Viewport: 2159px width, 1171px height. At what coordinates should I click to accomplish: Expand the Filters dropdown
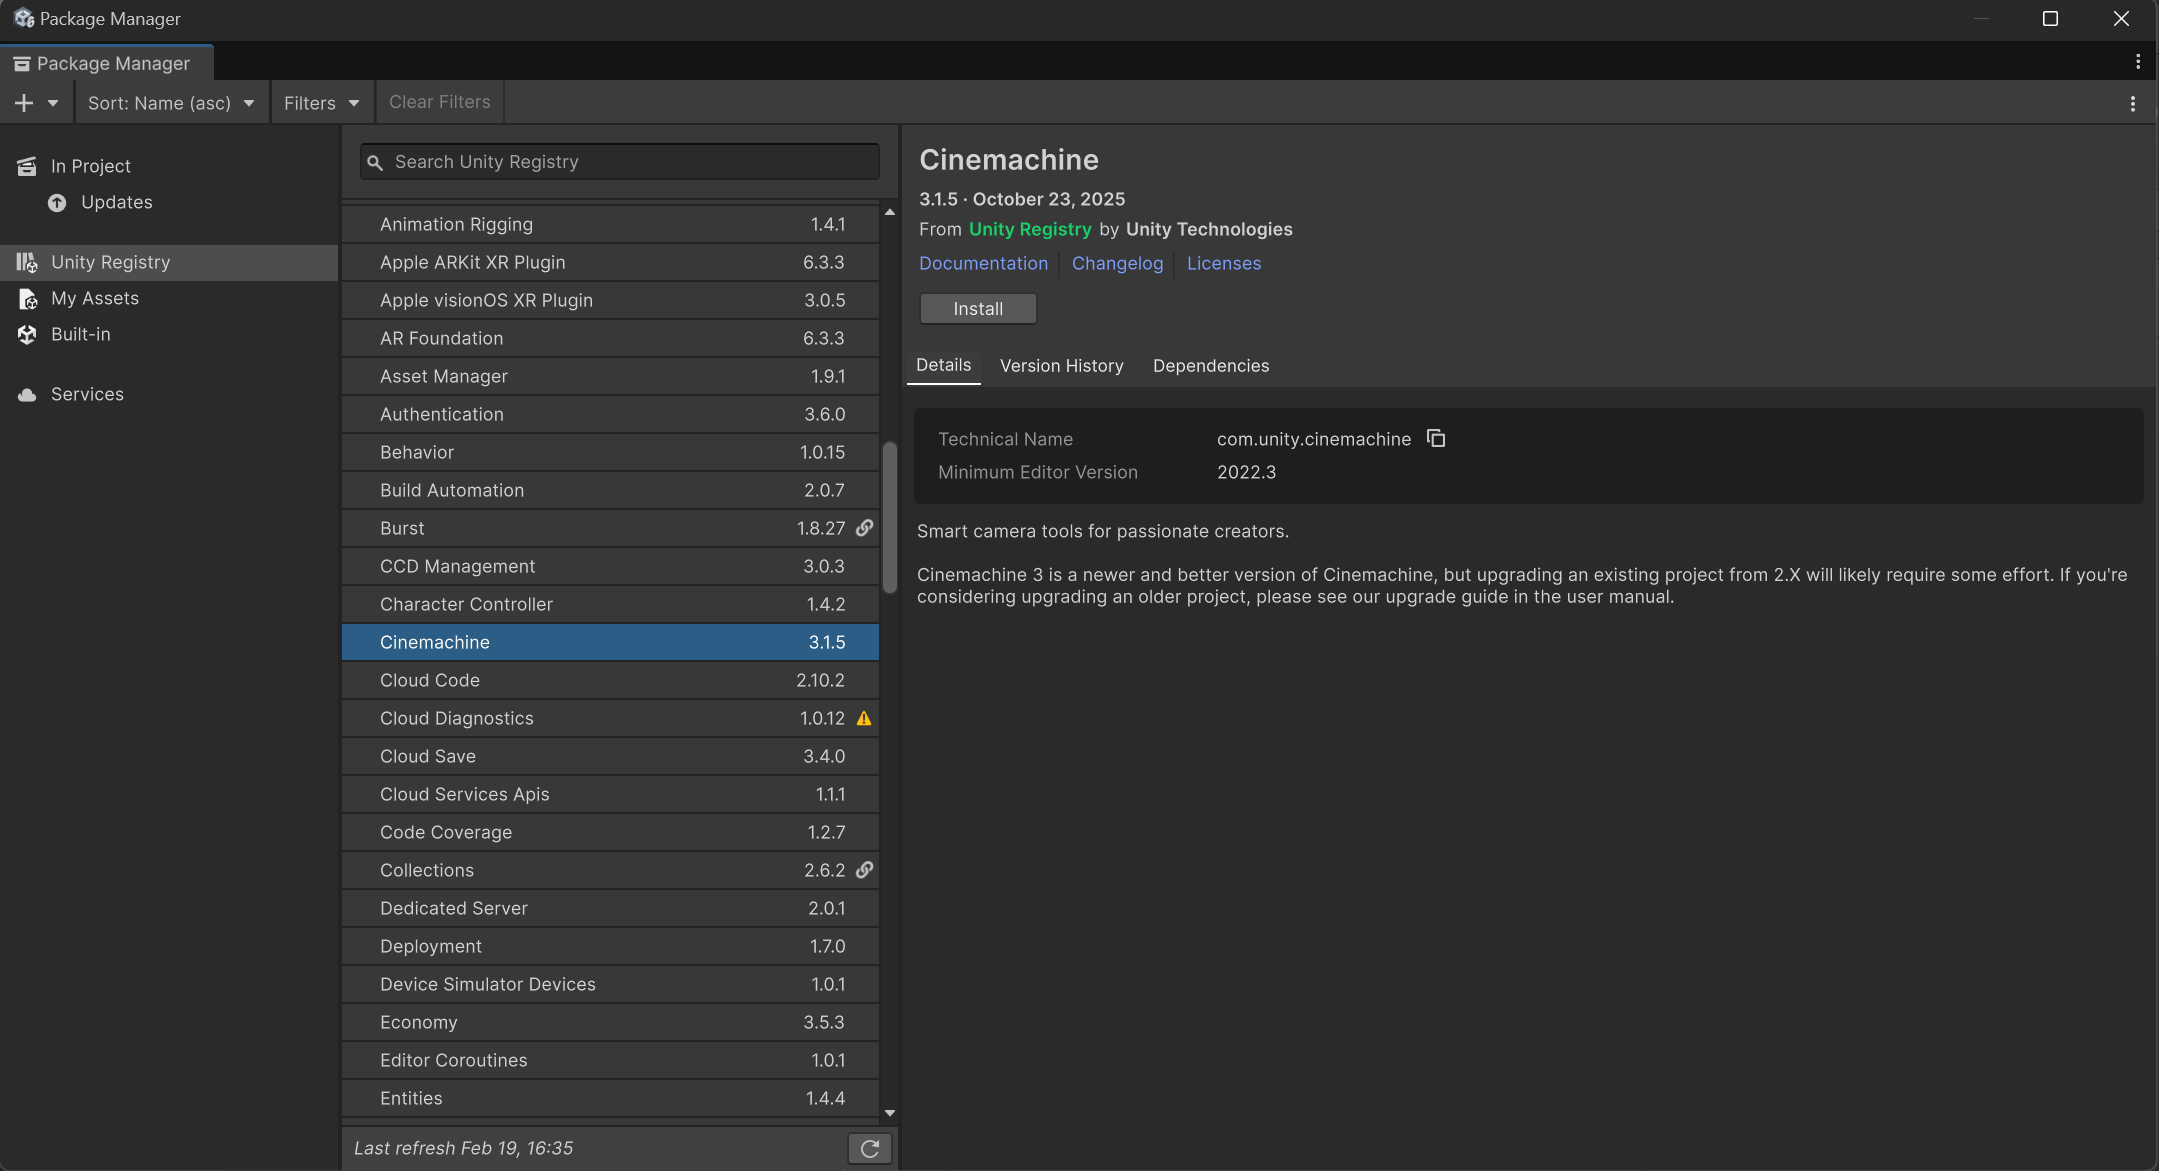pos(321,103)
